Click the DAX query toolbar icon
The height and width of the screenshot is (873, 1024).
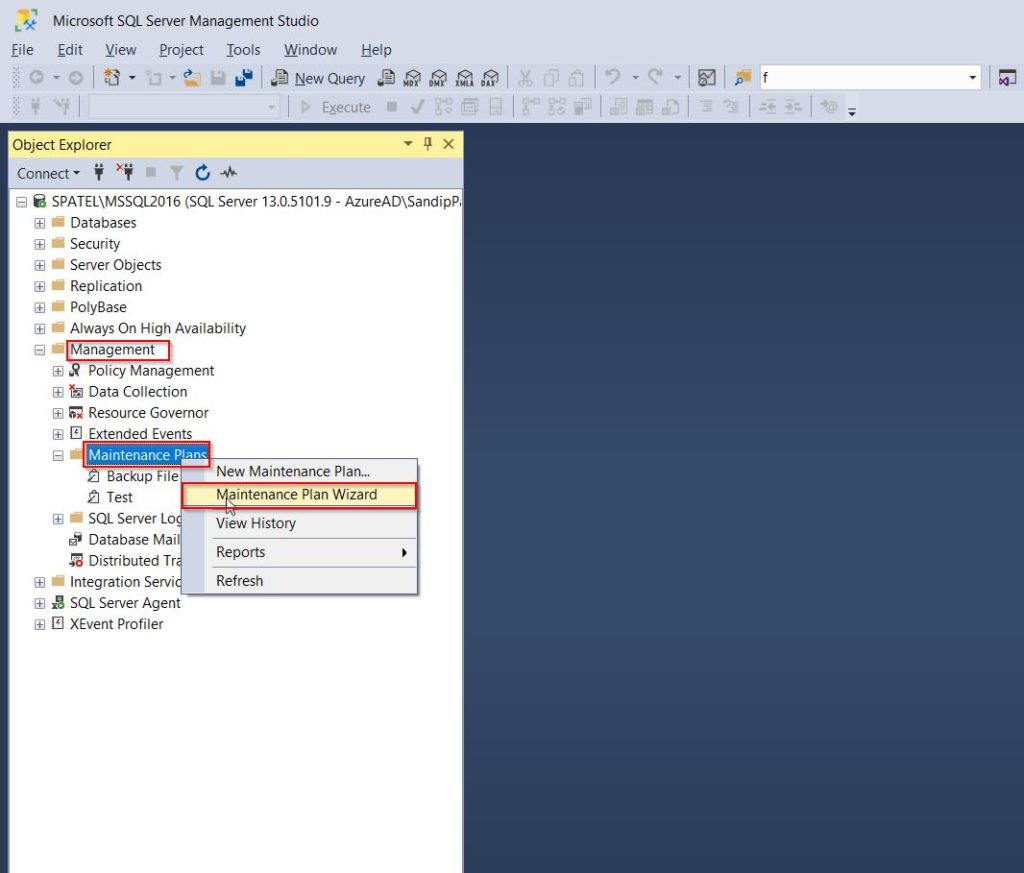tap(490, 78)
